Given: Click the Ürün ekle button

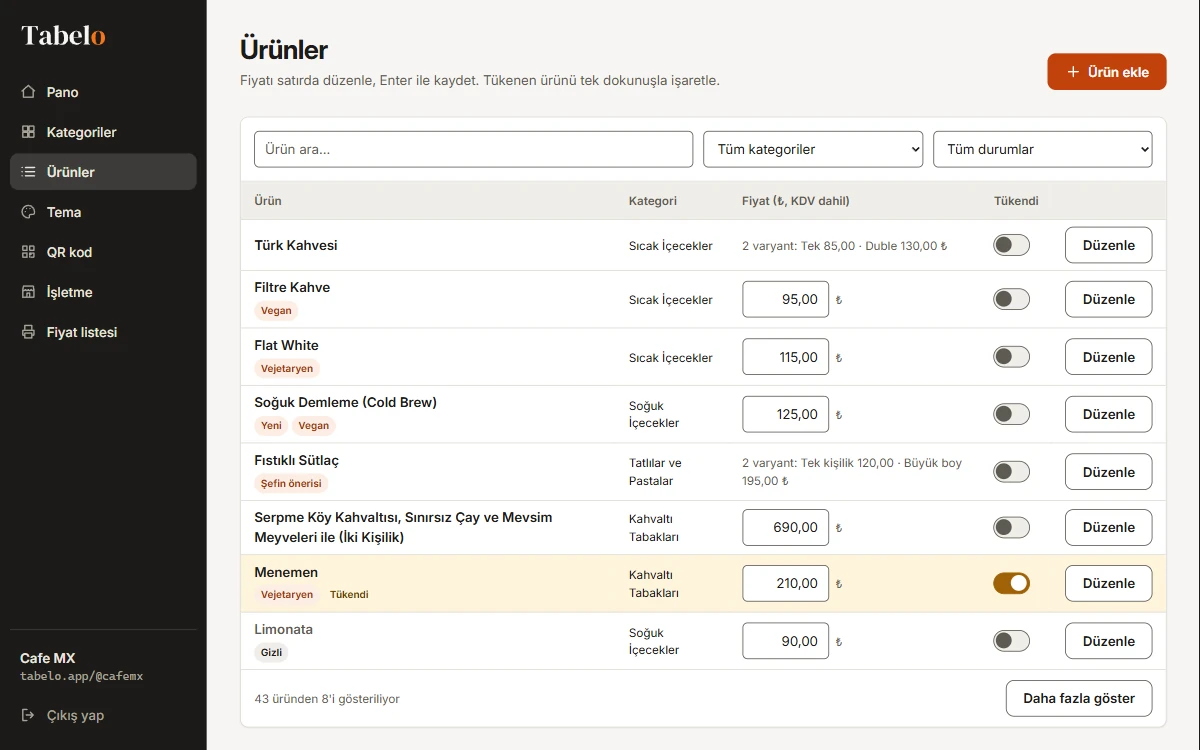Looking at the screenshot, I should [1107, 72].
